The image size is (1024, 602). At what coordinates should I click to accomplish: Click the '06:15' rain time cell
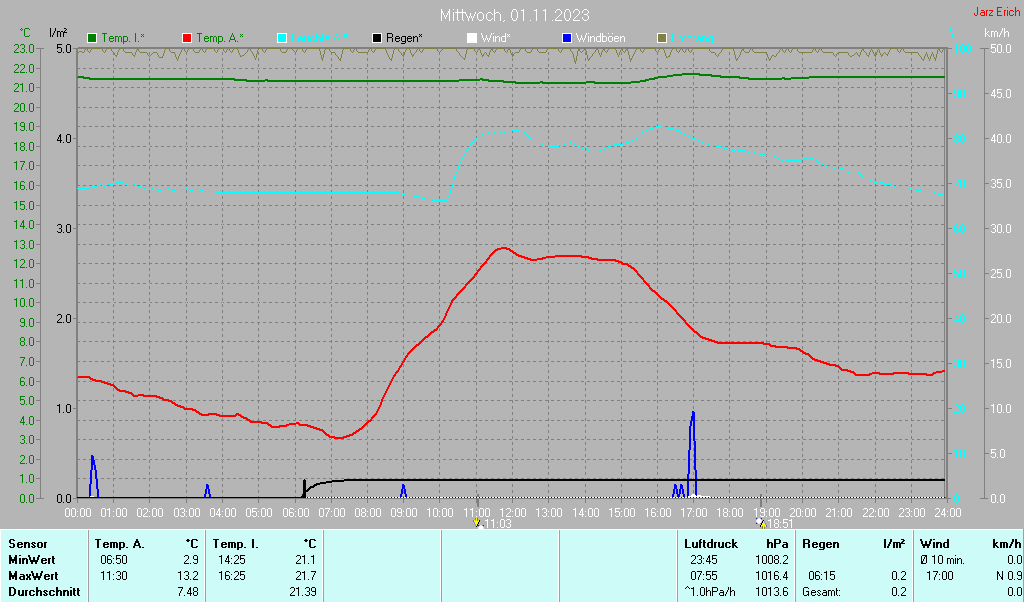822,577
